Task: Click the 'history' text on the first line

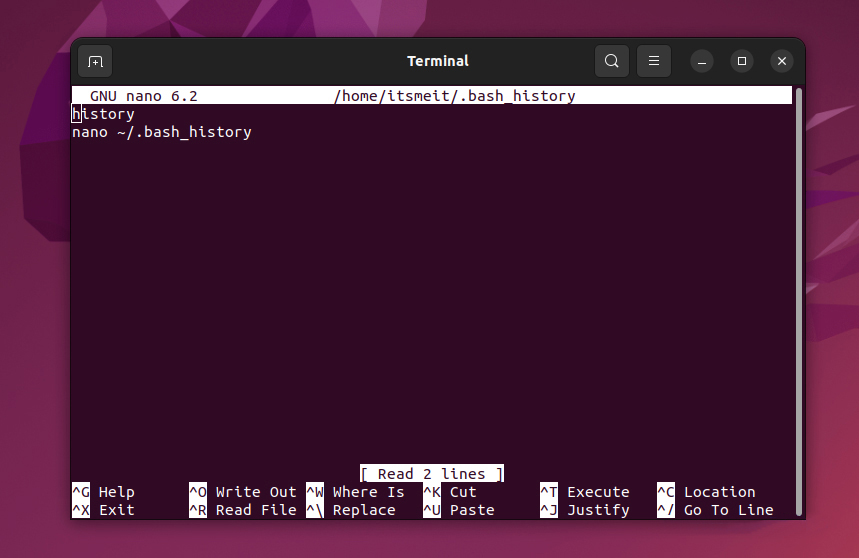Action: (x=103, y=114)
